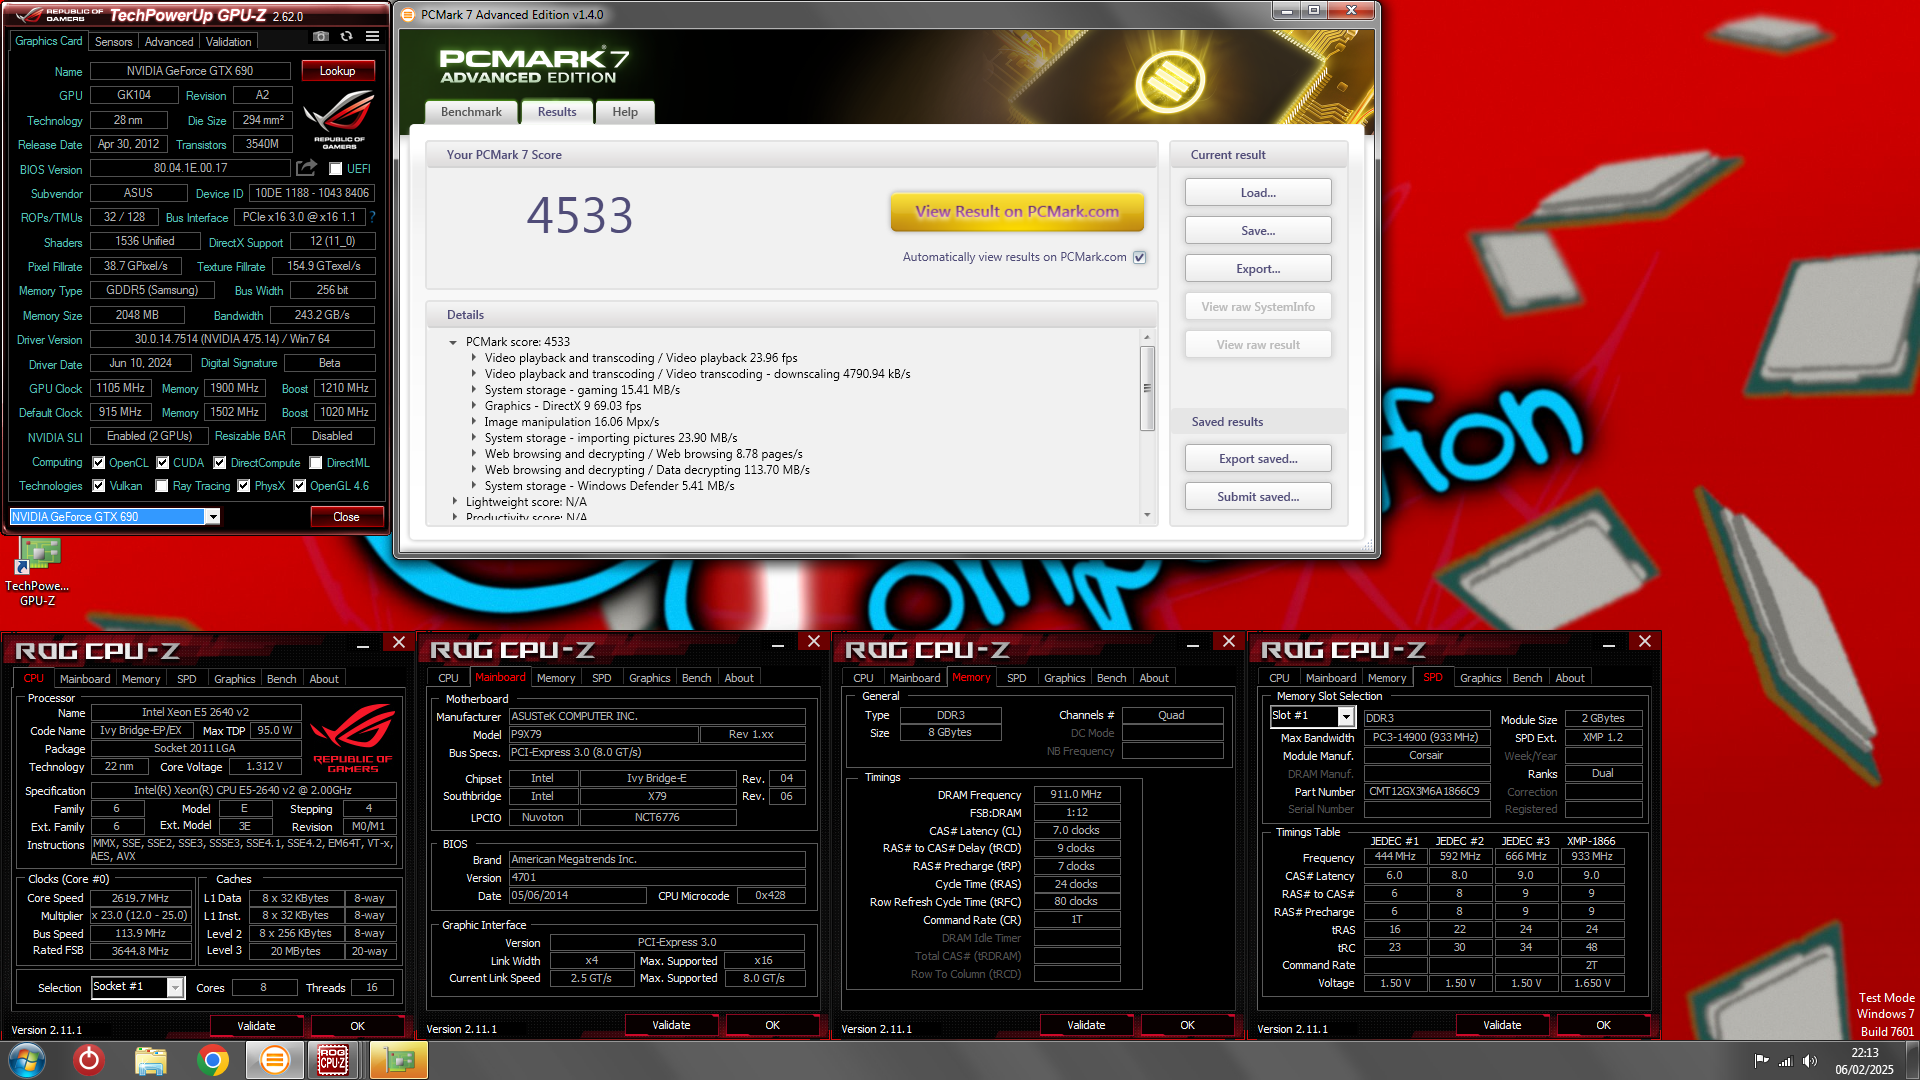Click the GPU Name field NVIDIA GeForce GTX 690
1920x1080 pixels.
click(x=190, y=71)
